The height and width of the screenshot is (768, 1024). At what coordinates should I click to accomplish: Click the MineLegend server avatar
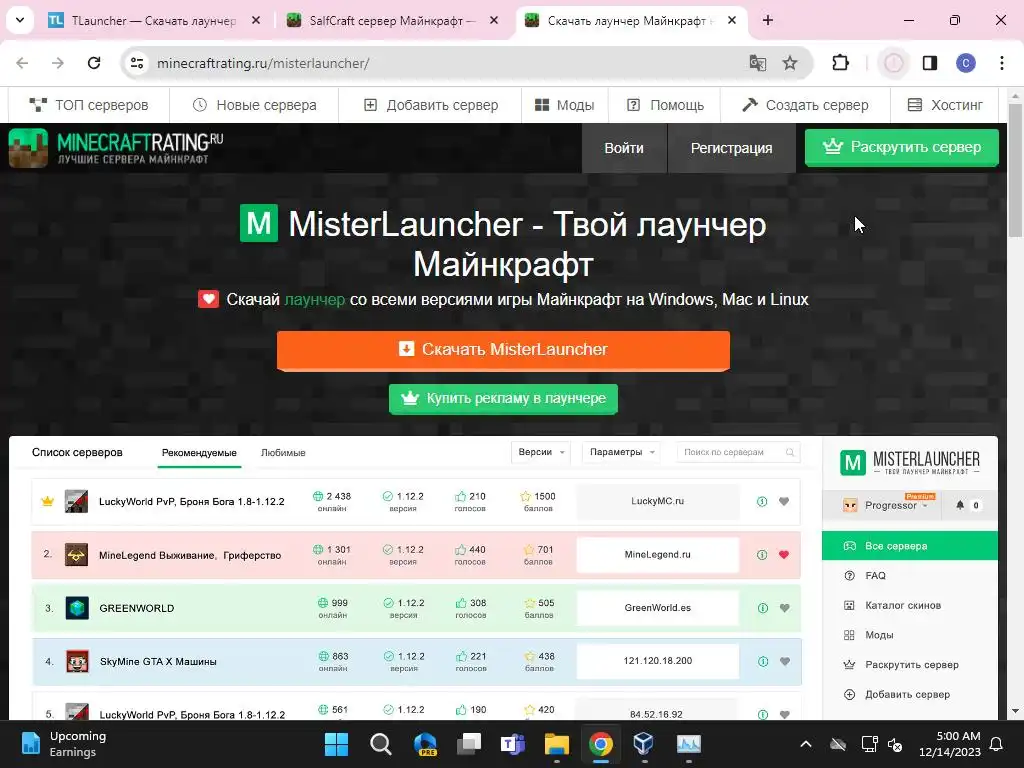click(76, 555)
